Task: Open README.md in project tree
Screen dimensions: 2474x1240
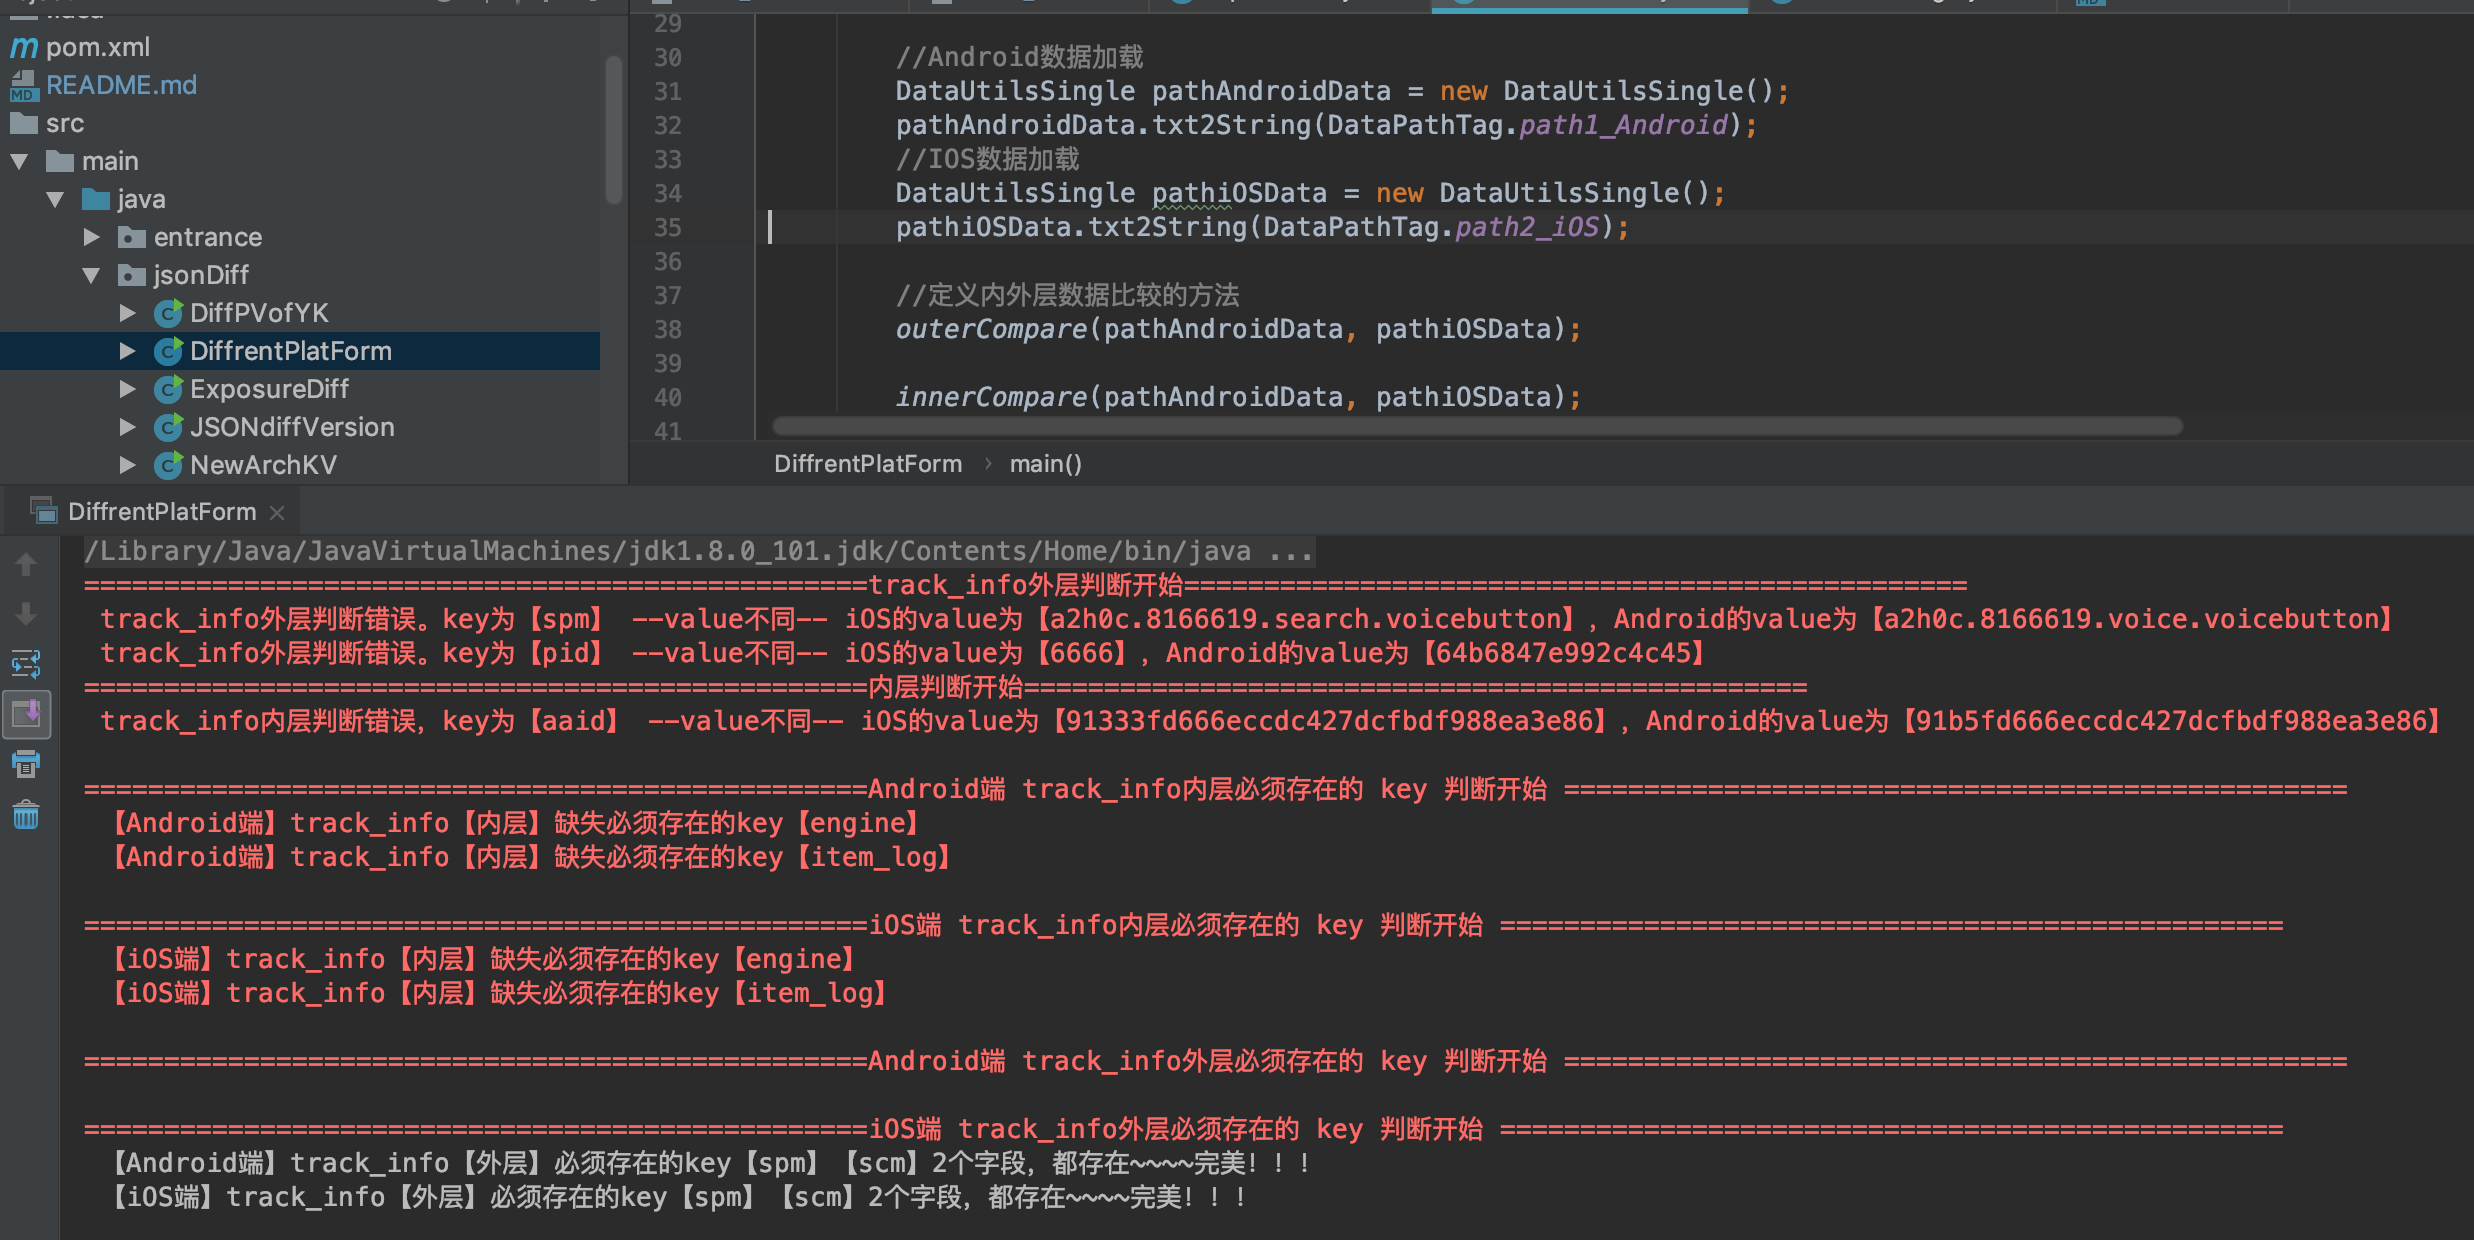Action: coord(120,85)
